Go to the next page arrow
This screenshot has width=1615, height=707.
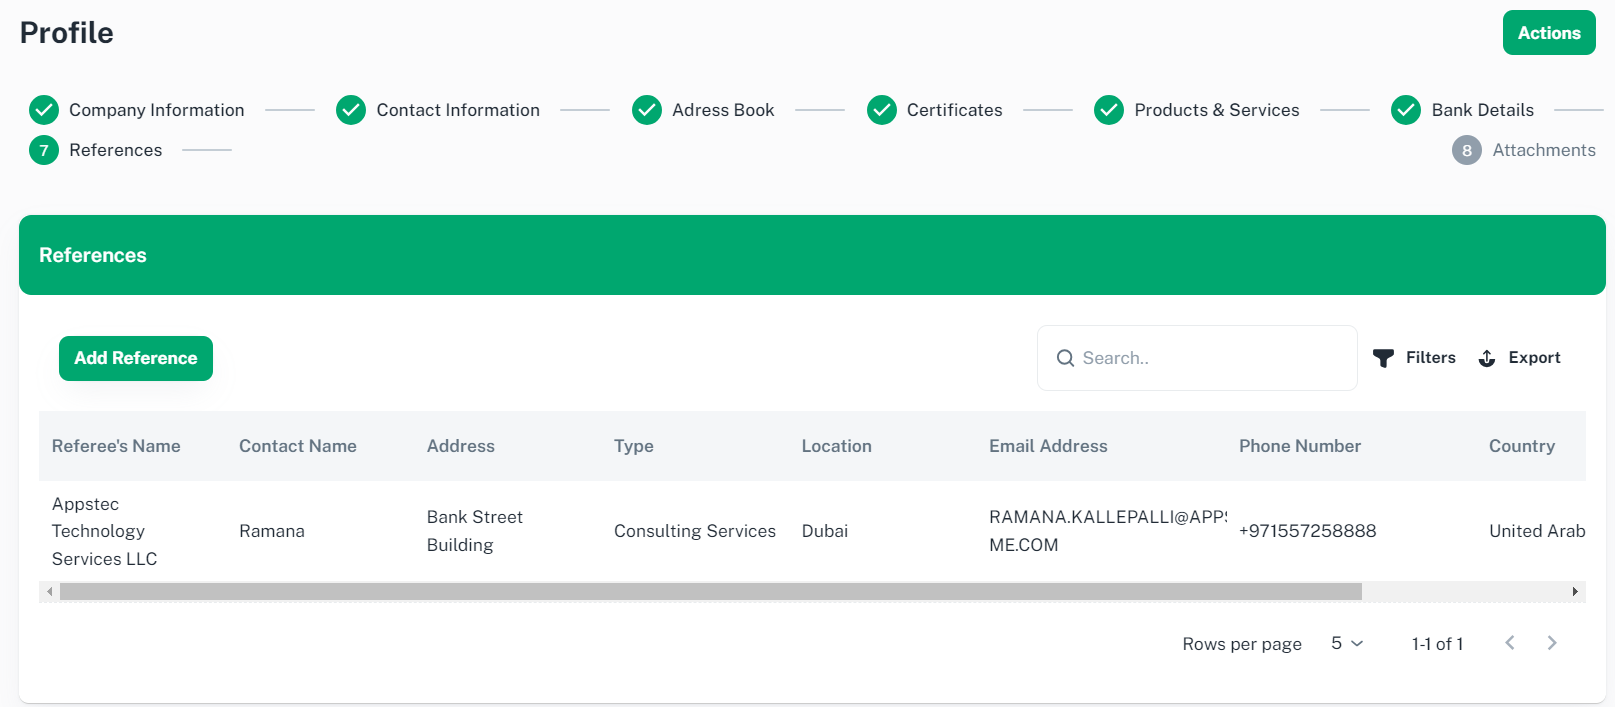1552,643
